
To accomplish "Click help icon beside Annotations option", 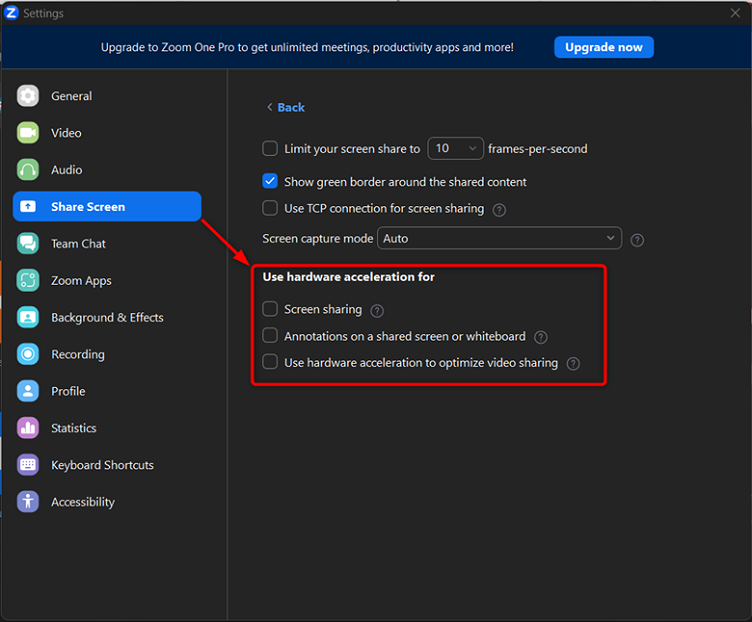I will 540,338.
